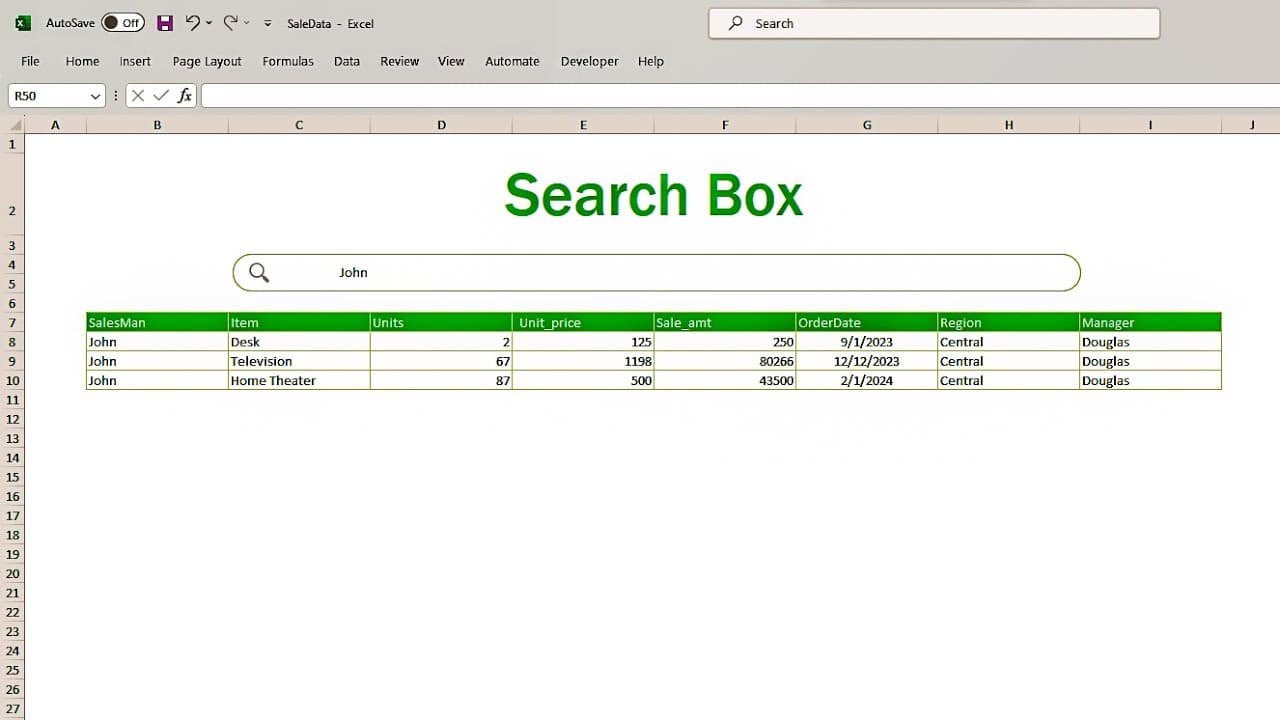The width and height of the screenshot is (1280, 720).
Task: Click the 80266 sale amount cell
Action: coord(725,361)
